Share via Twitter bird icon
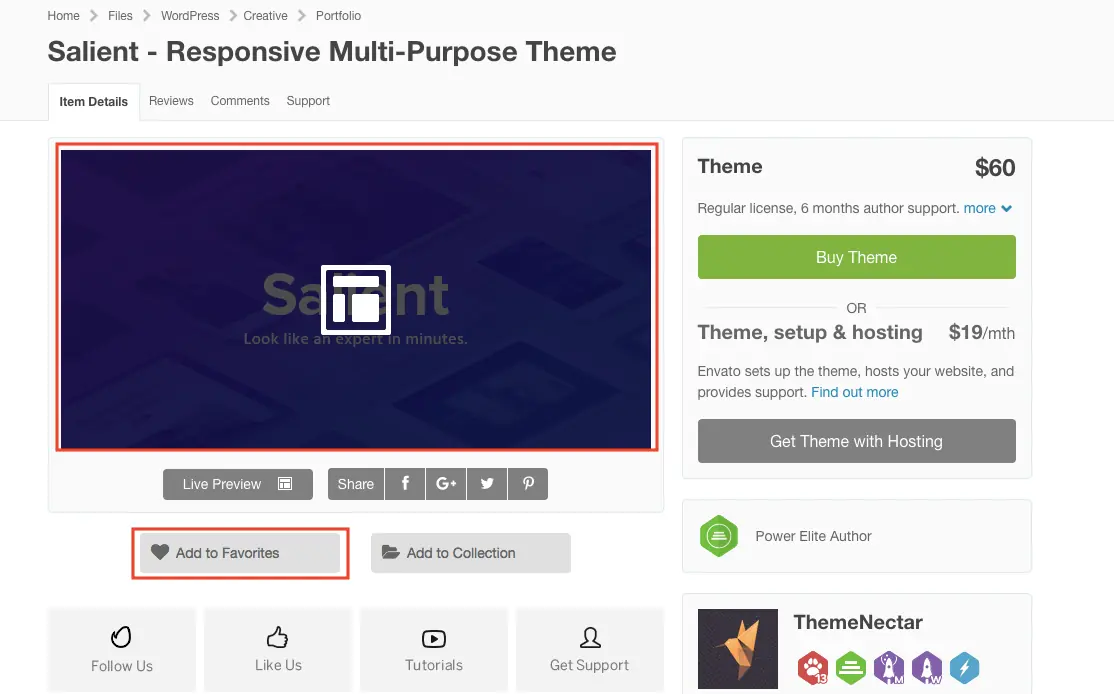The height and width of the screenshot is (694, 1114). [x=487, y=484]
